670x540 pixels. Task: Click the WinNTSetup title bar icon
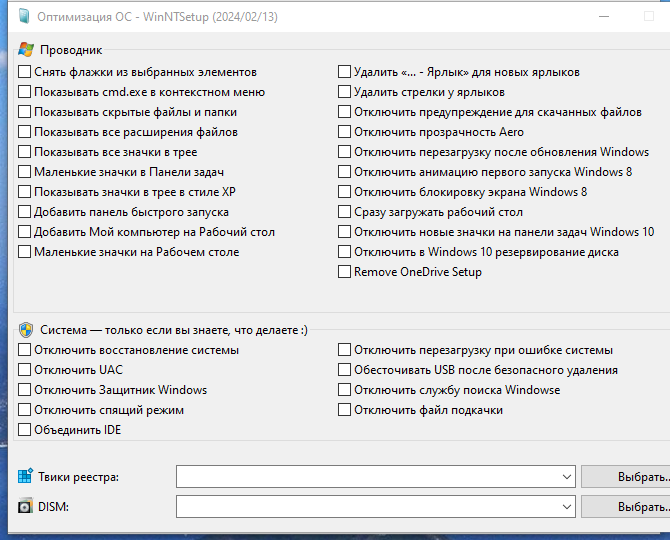pos(24,17)
